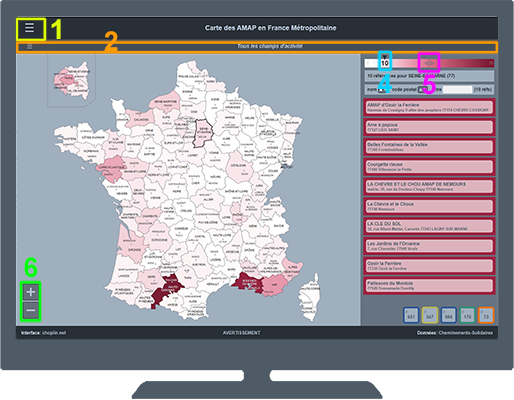Select the 'LA CLE DU SOL' entry
The width and height of the screenshot is (514, 400).
tap(429, 226)
